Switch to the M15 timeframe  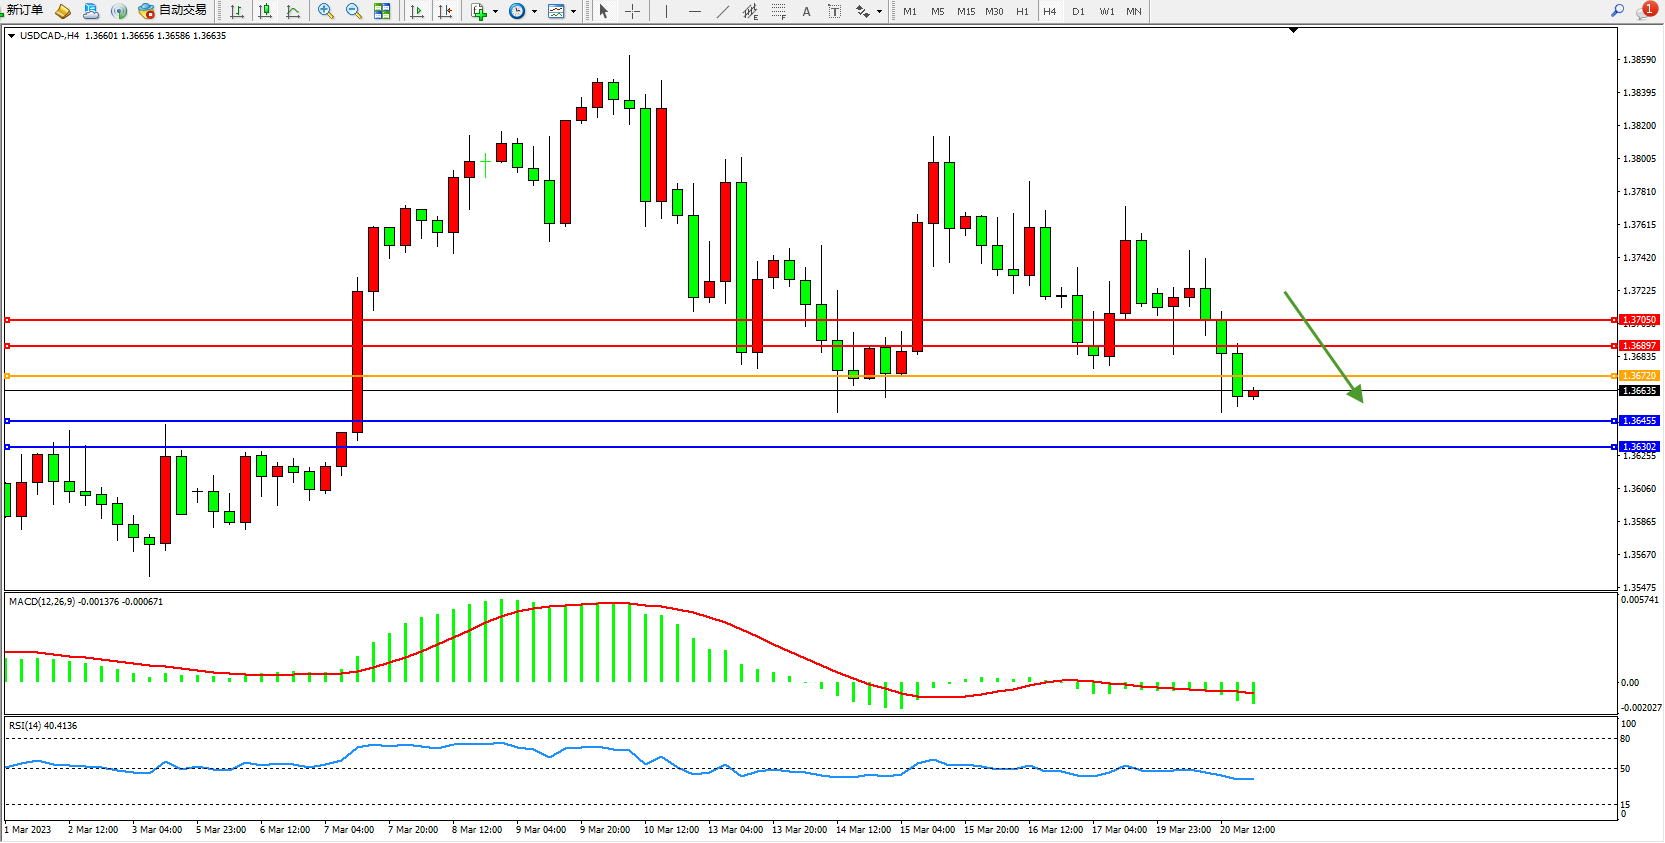click(x=965, y=12)
